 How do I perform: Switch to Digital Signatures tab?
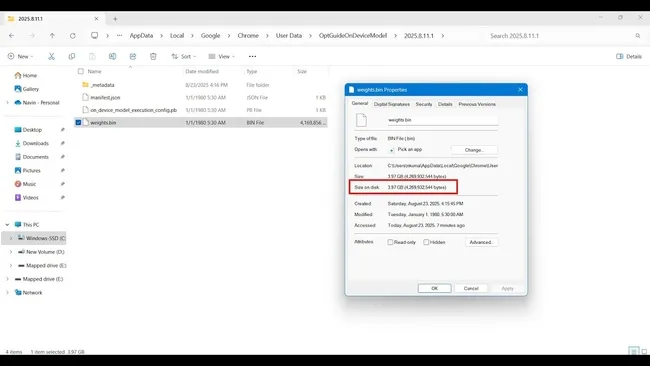click(x=392, y=104)
